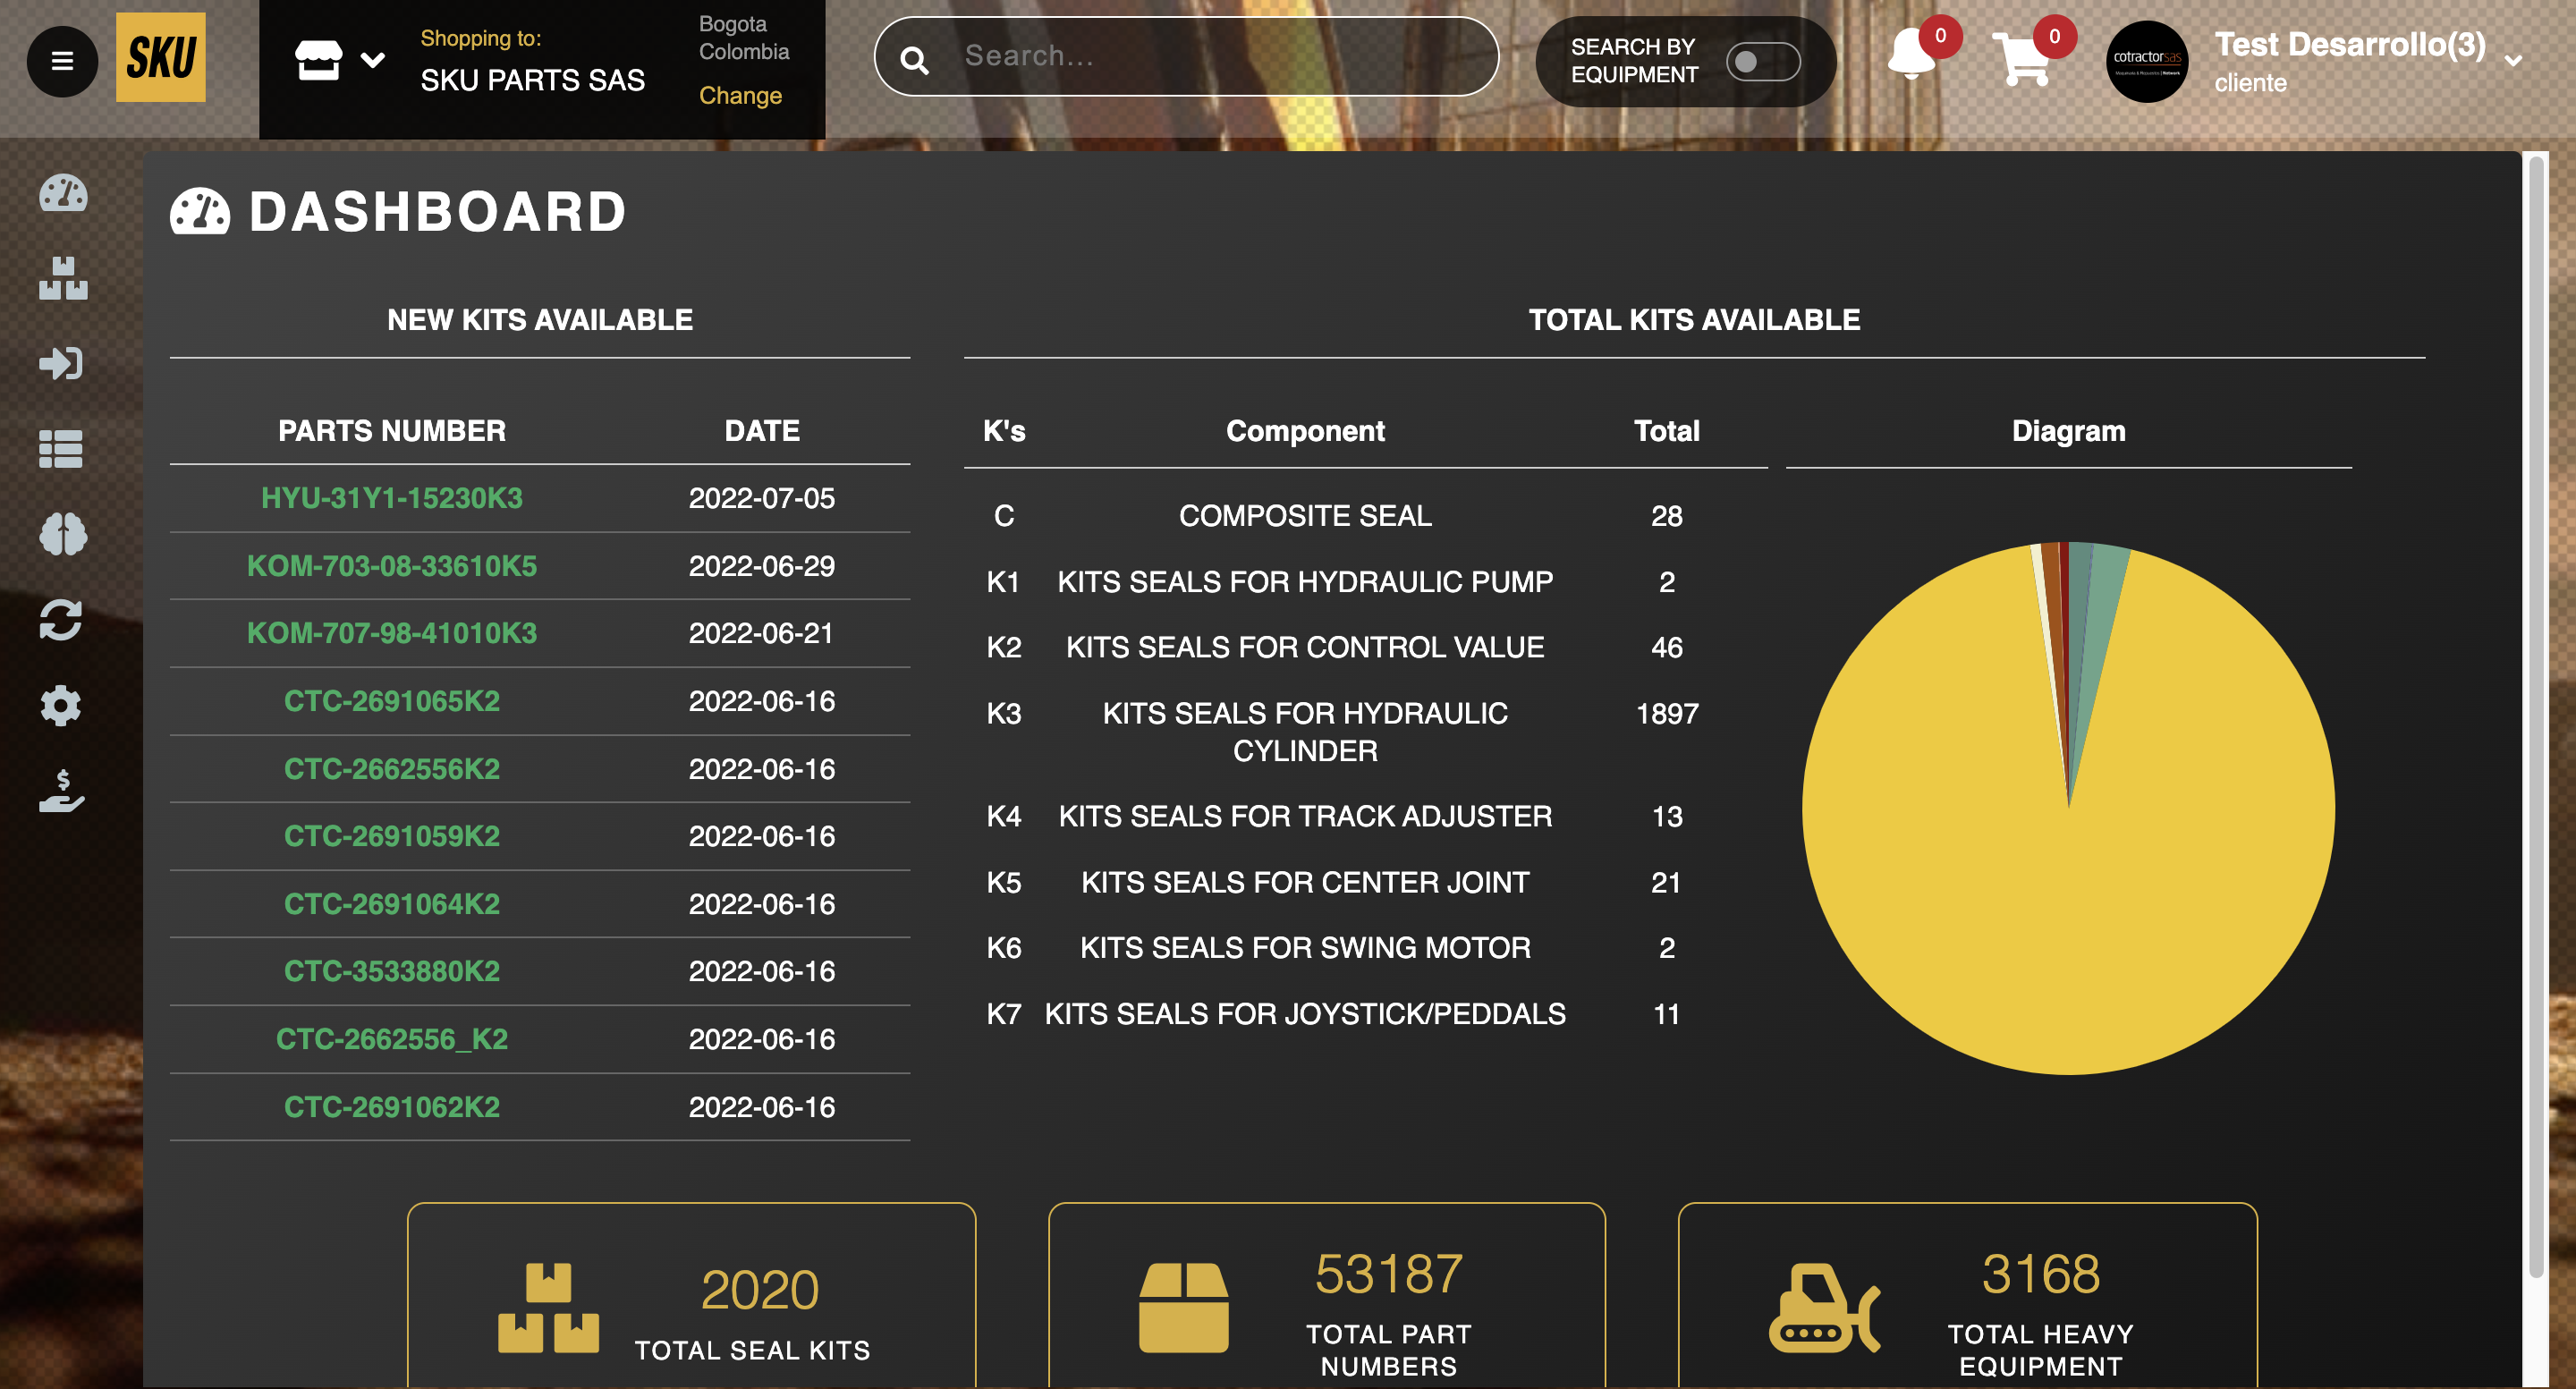Expand the Test Desarrollo user menu

click(x=2512, y=61)
